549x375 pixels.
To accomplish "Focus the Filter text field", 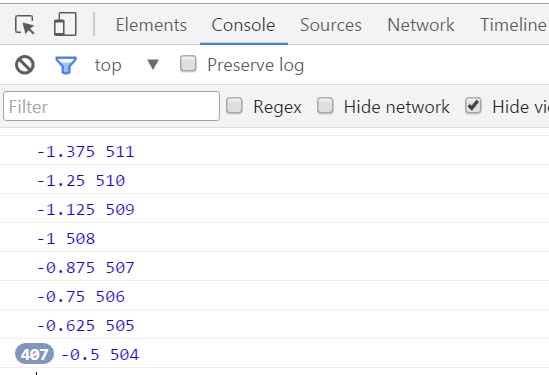I will pyautogui.click(x=111, y=106).
